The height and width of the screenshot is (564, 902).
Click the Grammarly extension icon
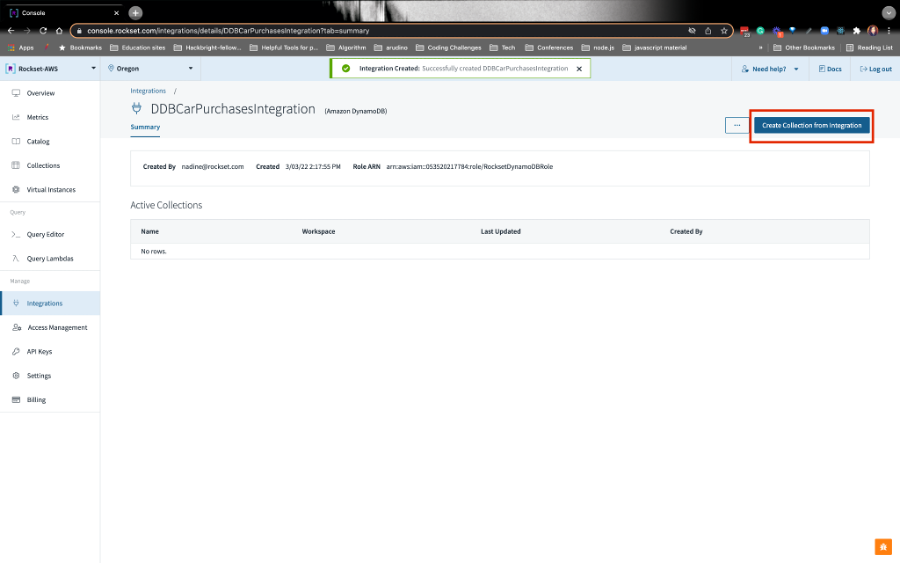[760, 31]
